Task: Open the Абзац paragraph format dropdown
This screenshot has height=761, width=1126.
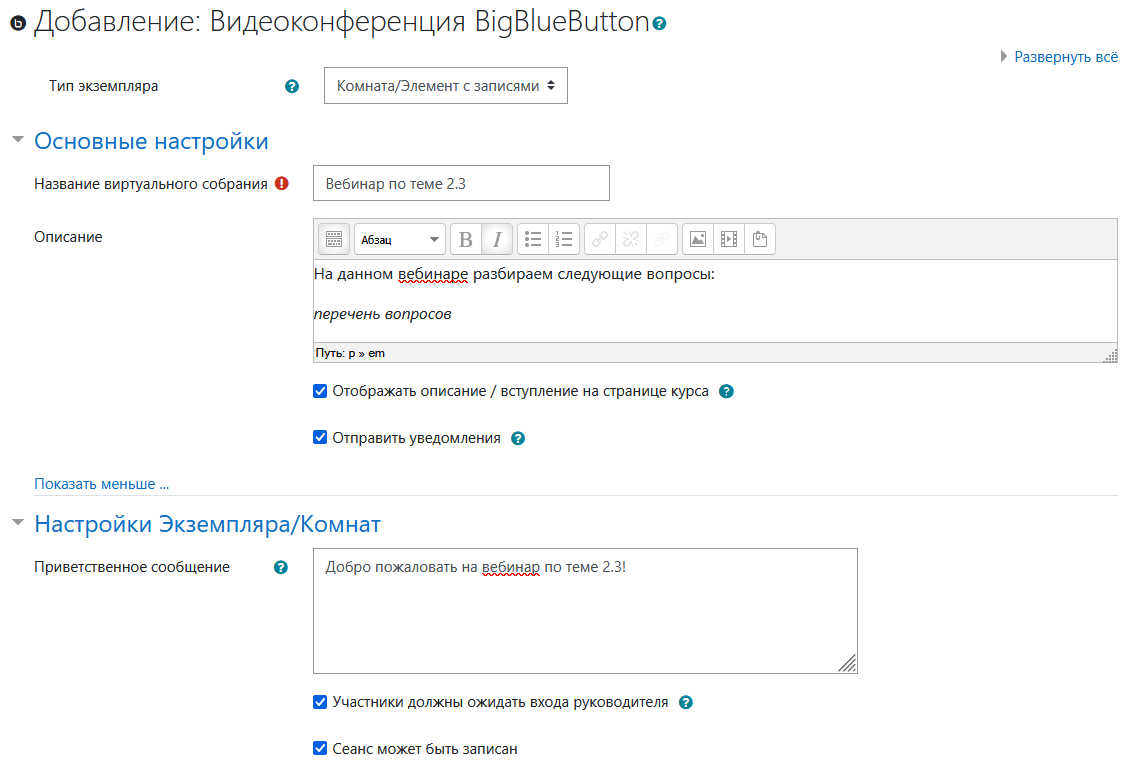Action: (x=400, y=239)
